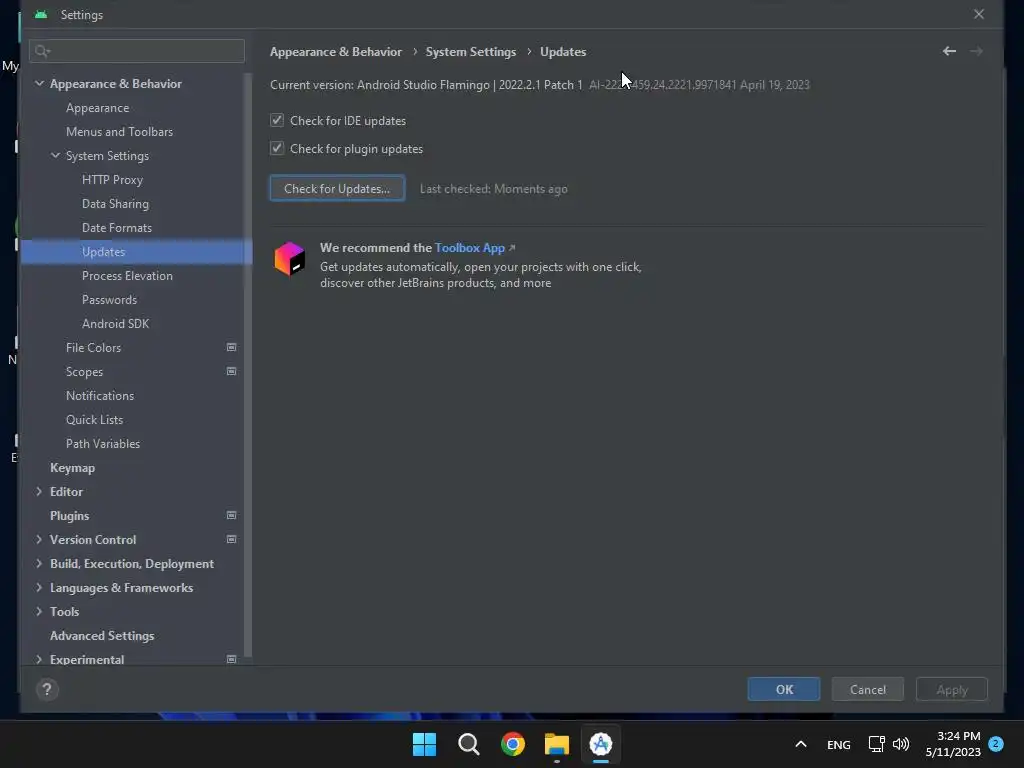Click the ENG language indicator

[839, 744]
